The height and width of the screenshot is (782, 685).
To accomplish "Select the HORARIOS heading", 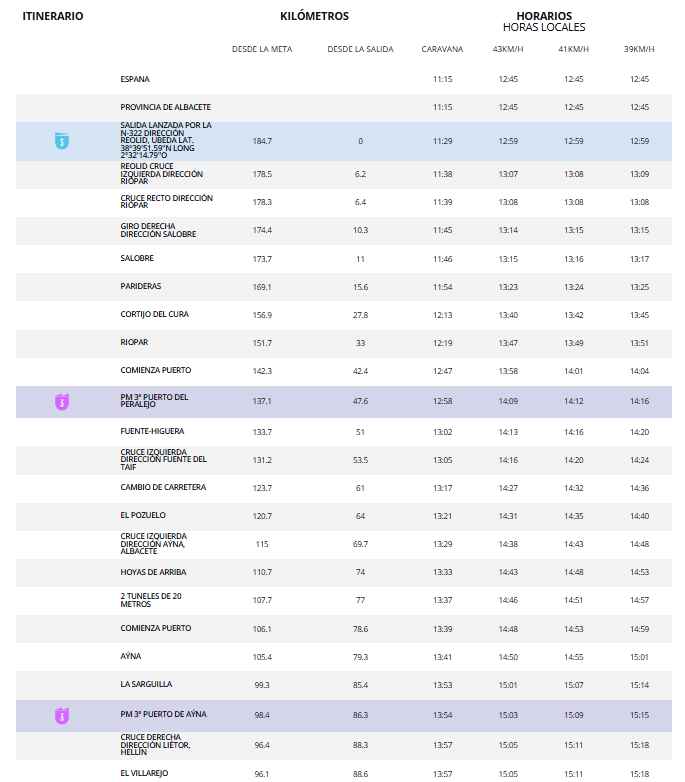I will pyautogui.click(x=544, y=16).
